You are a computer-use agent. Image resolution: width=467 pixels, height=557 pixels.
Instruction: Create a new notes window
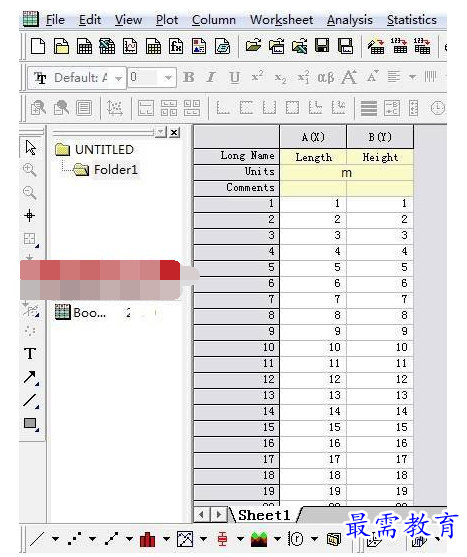pyautogui.click(x=222, y=47)
